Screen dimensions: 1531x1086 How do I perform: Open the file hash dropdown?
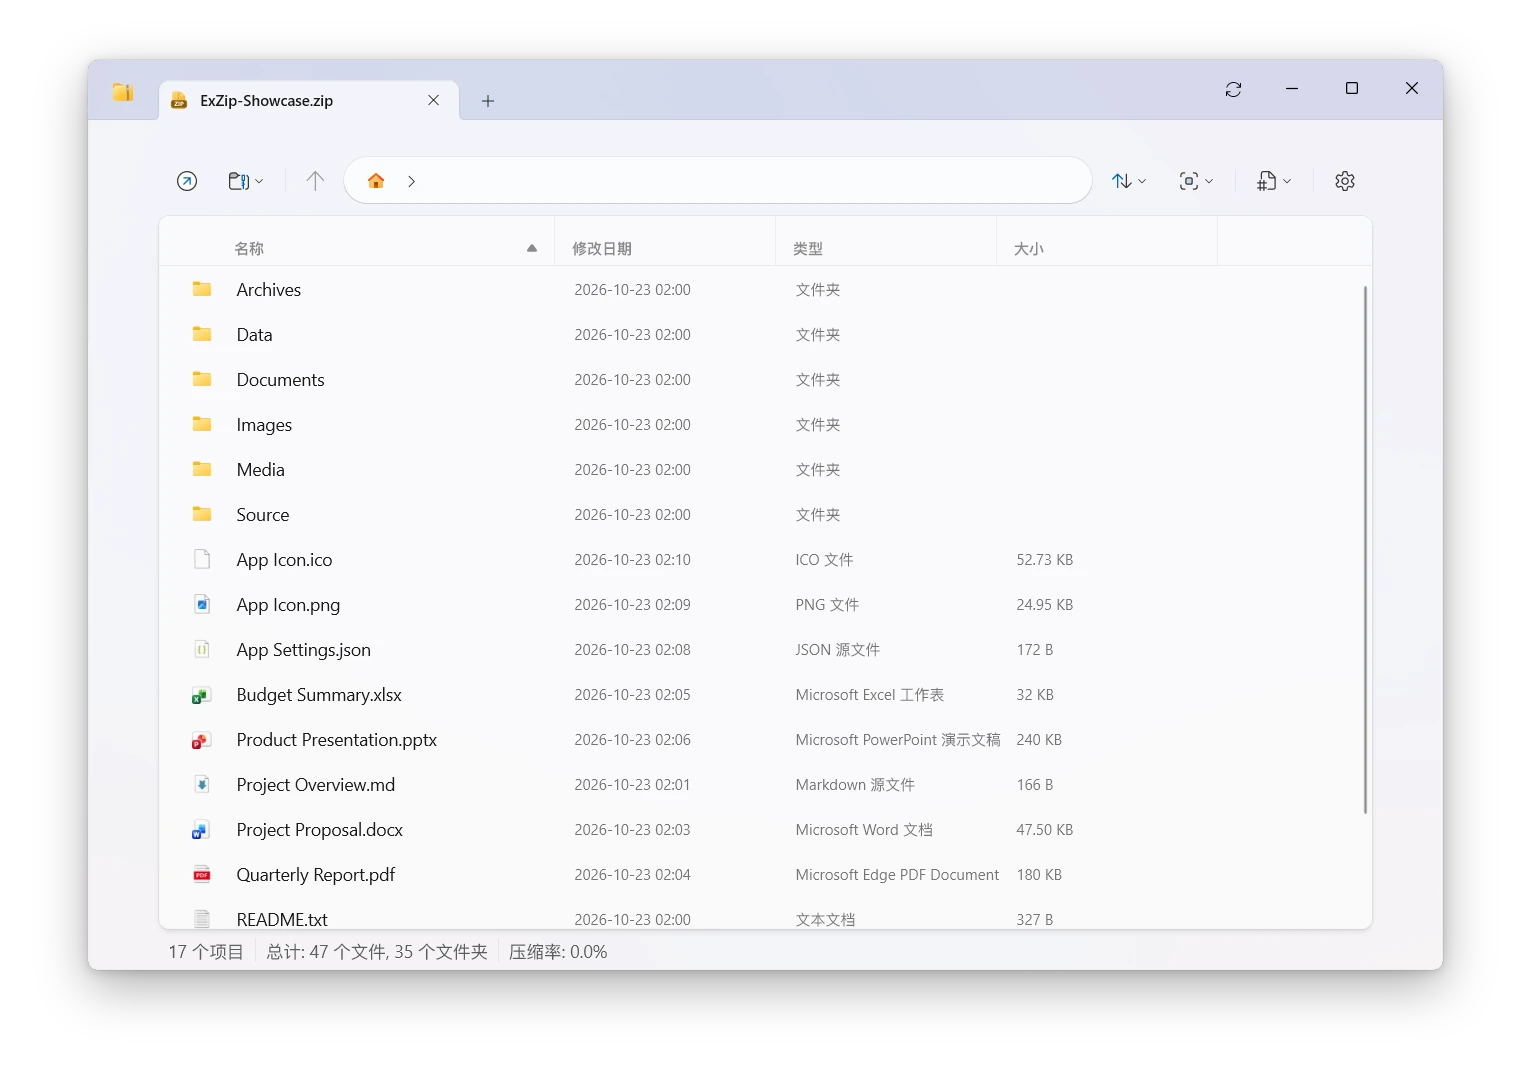pos(1274,181)
